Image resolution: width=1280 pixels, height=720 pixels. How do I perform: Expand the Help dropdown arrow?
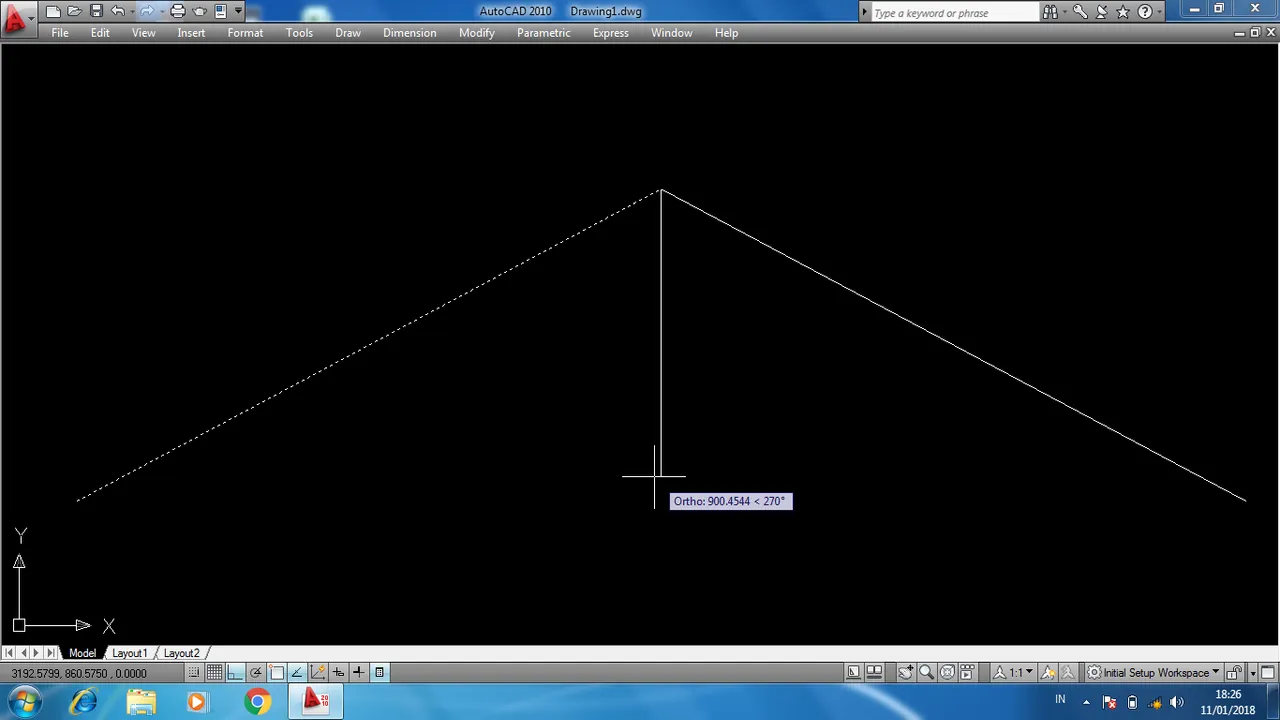(x=1159, y=12)
